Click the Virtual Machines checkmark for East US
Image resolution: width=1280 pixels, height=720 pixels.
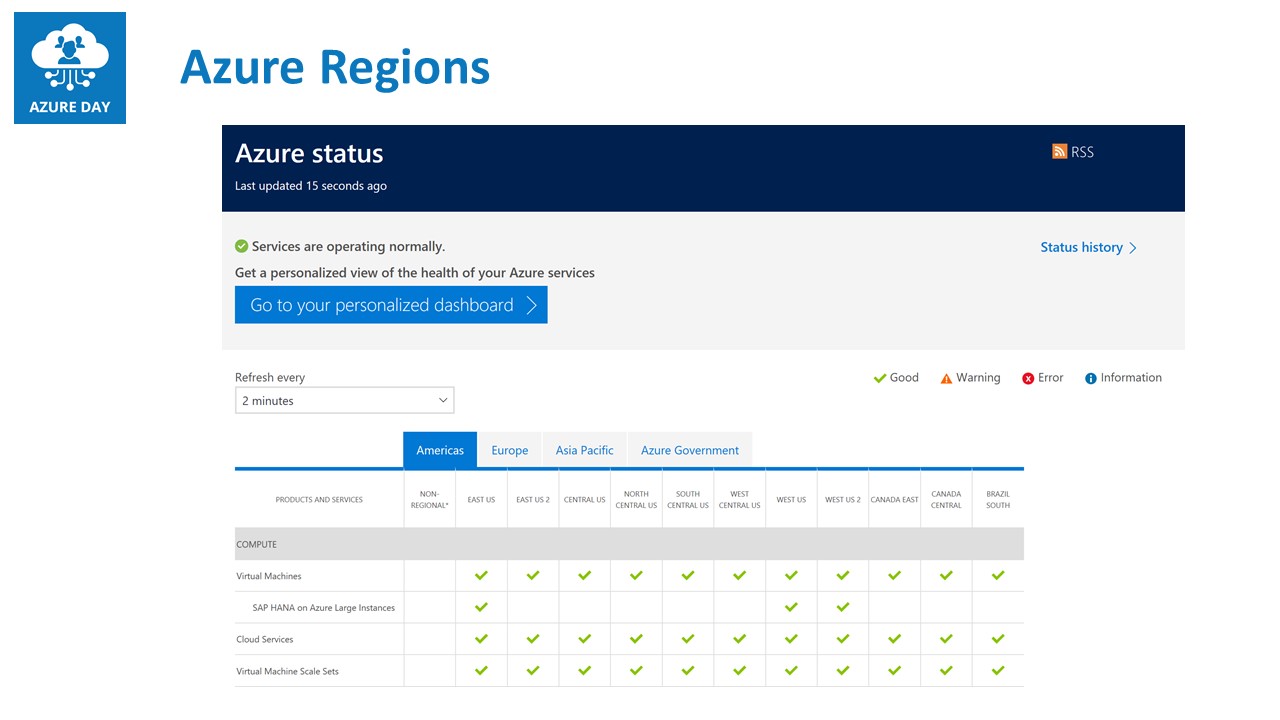coord(481,575)
